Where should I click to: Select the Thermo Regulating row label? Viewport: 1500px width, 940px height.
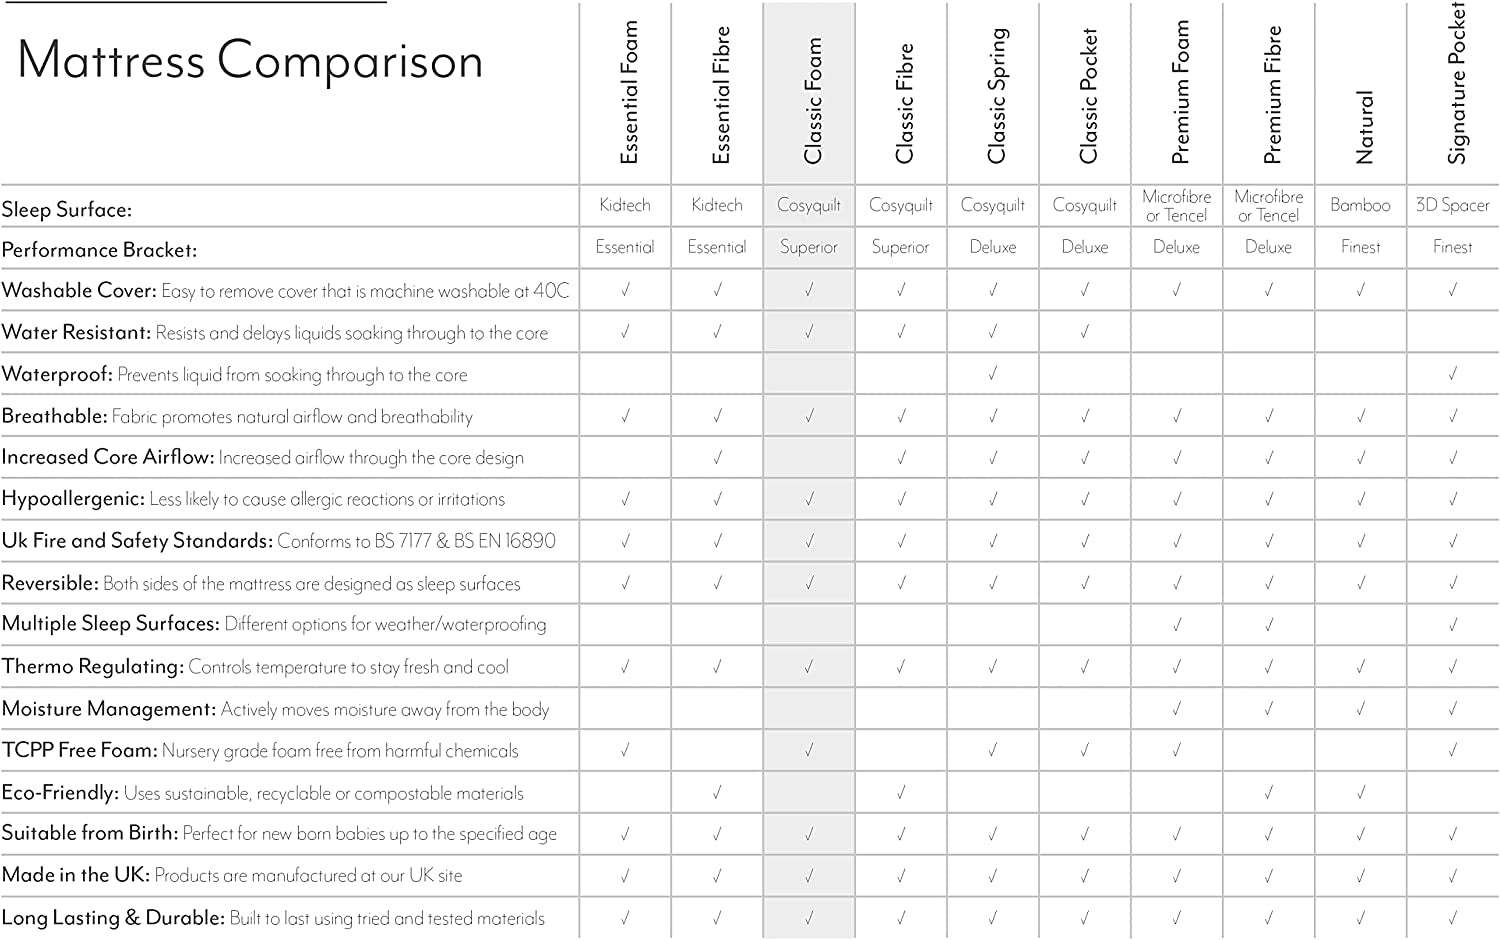point(92,667)
